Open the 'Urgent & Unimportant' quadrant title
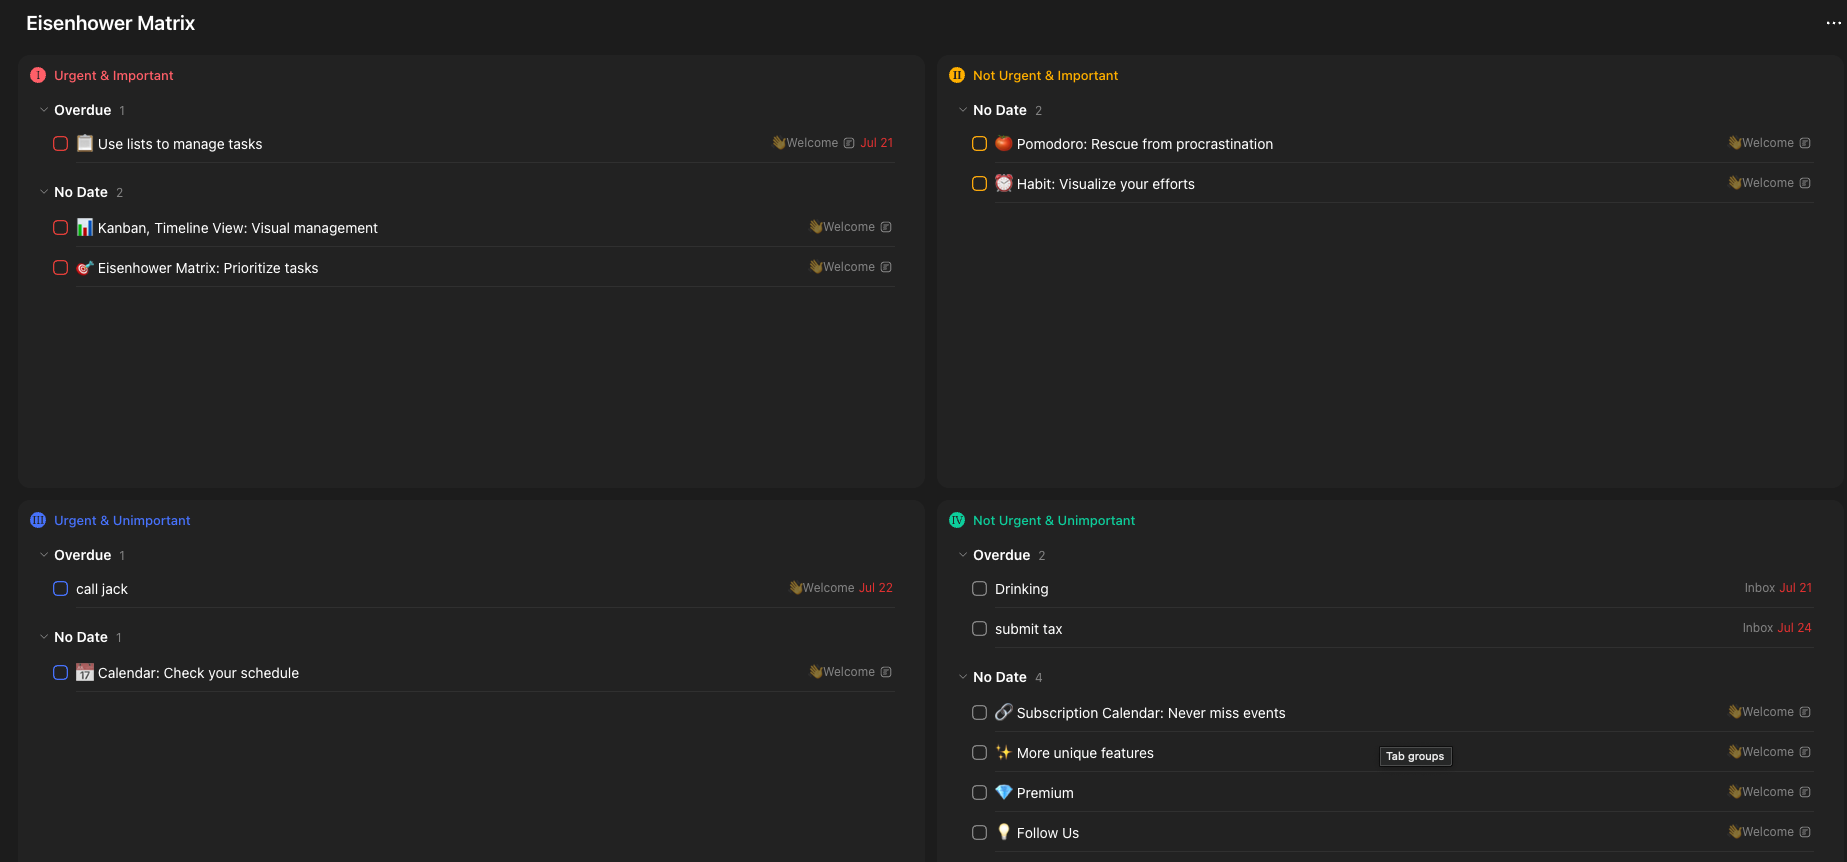Screen dimensions: 1847x862 (122, 520)
